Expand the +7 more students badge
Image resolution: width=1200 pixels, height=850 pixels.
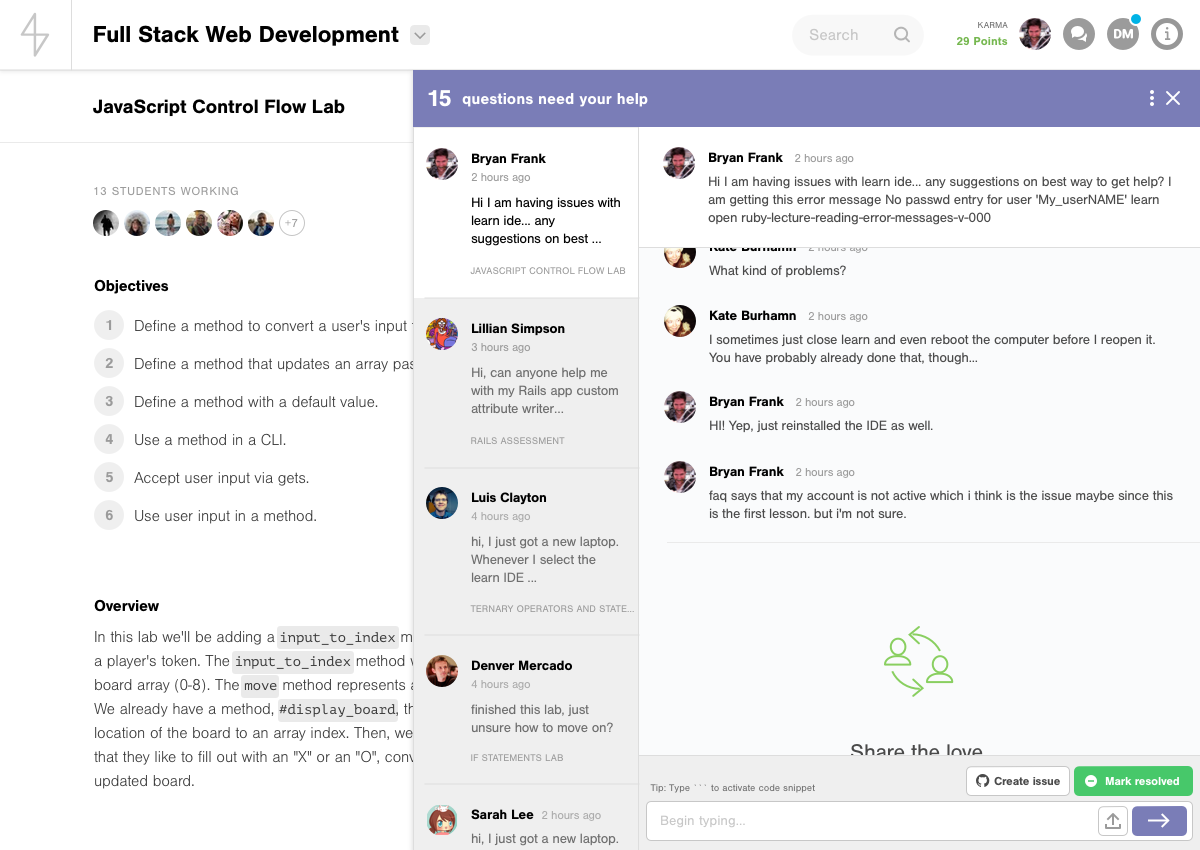coord(291,223)
